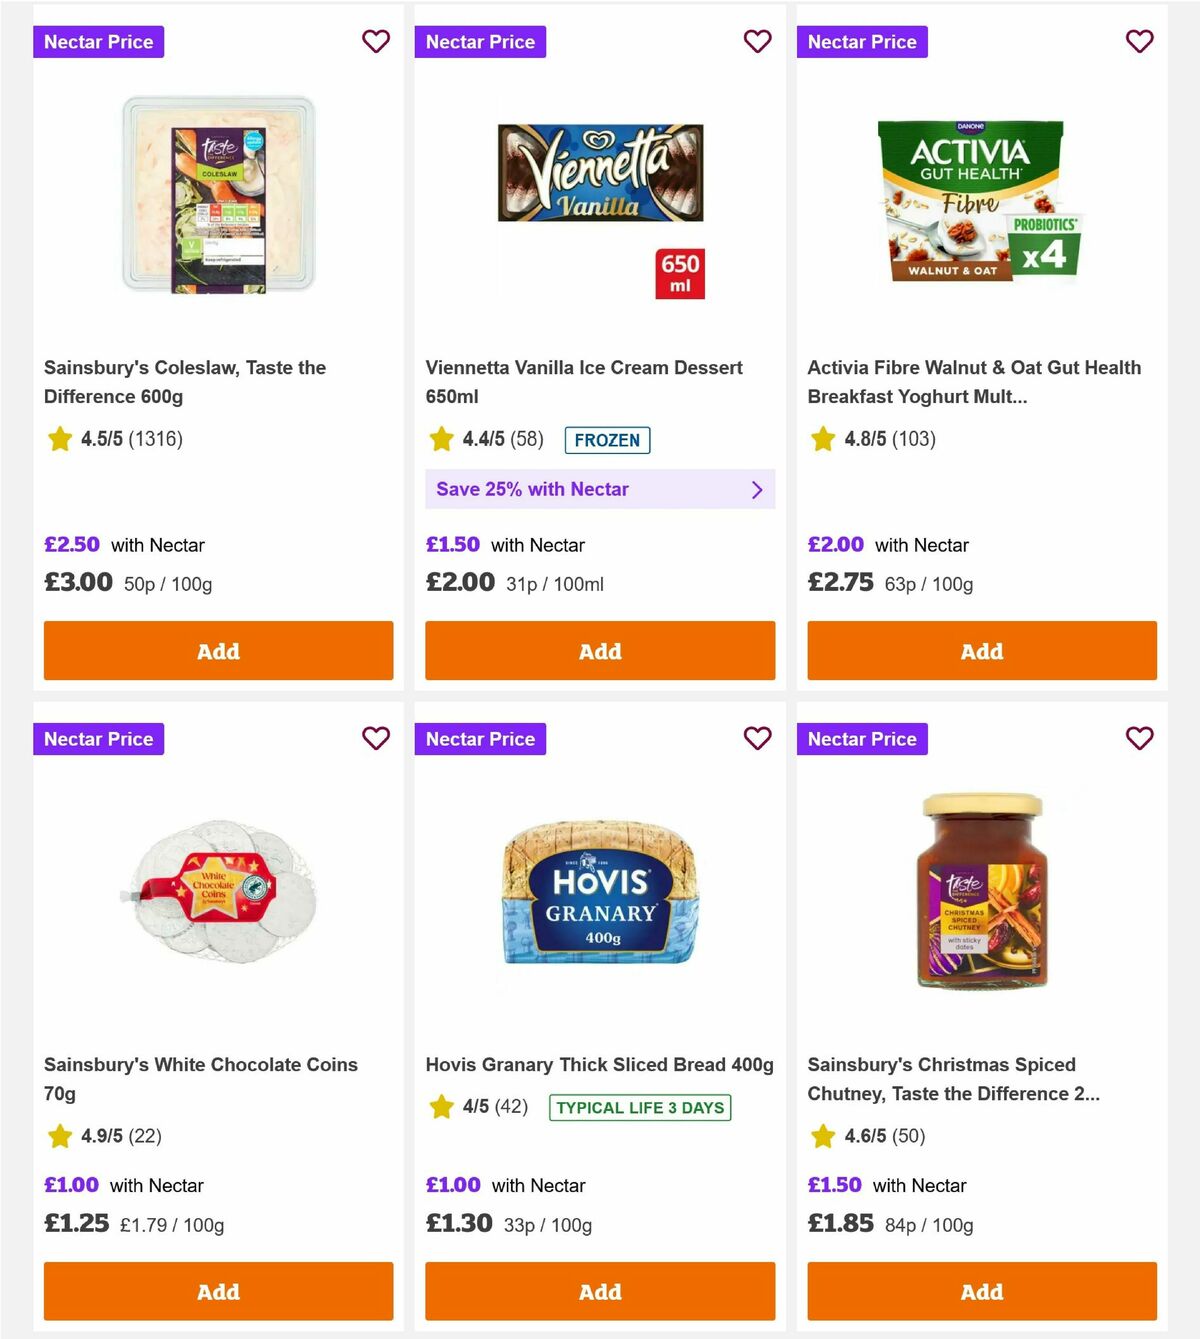This screenshot has width=1200, height=1339.
Task: Open the Nectar Price tab on Hovis bread
Action: coord(480,738)
